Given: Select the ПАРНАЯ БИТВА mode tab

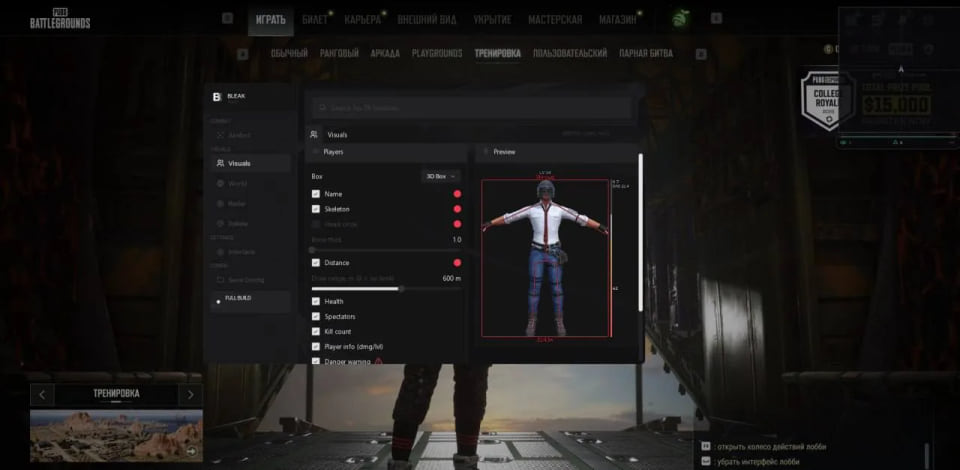Looking at the screenshot, I should click(x=646, y=54).
